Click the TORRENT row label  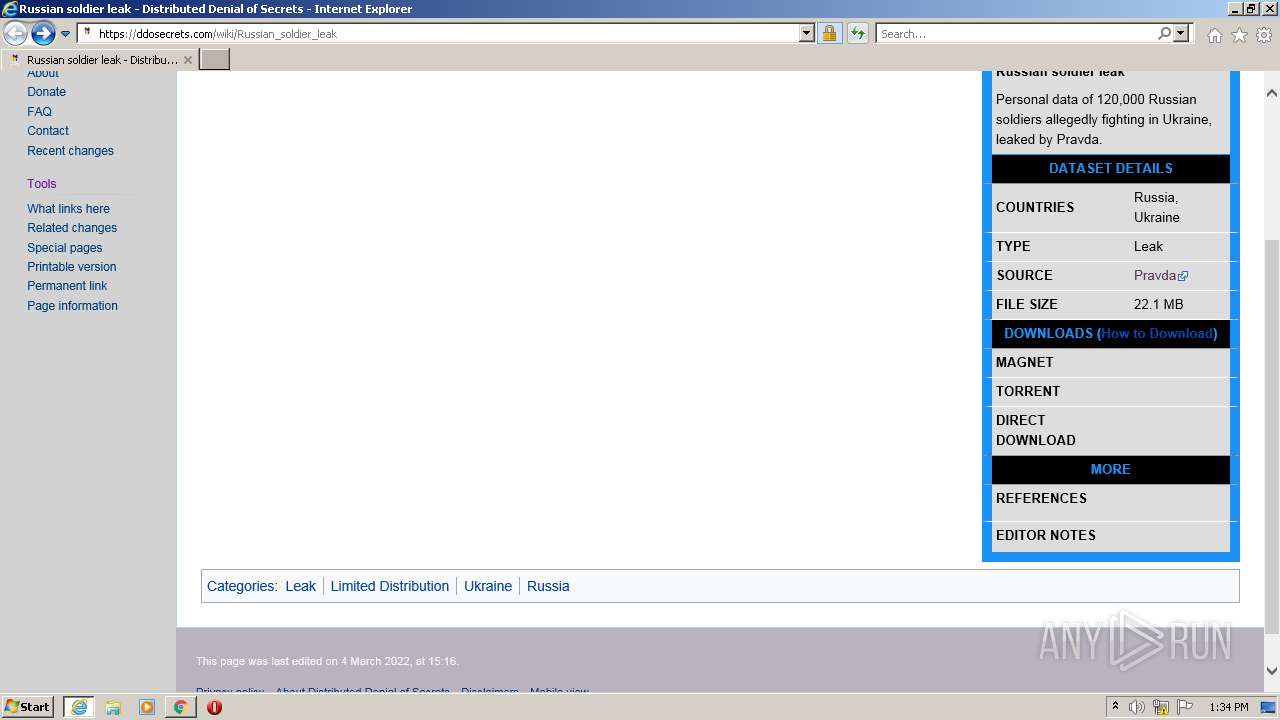point(1028,391)
